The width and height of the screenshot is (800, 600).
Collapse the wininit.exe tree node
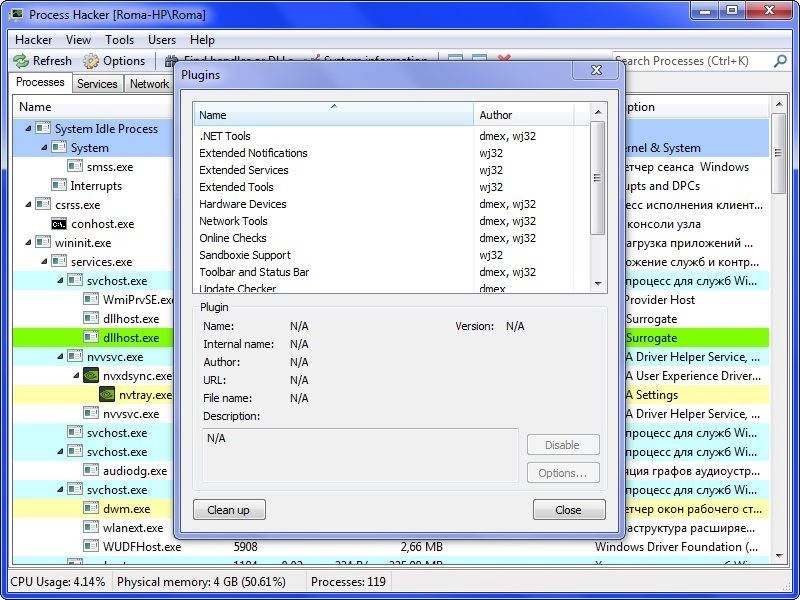tap(28, 243)
